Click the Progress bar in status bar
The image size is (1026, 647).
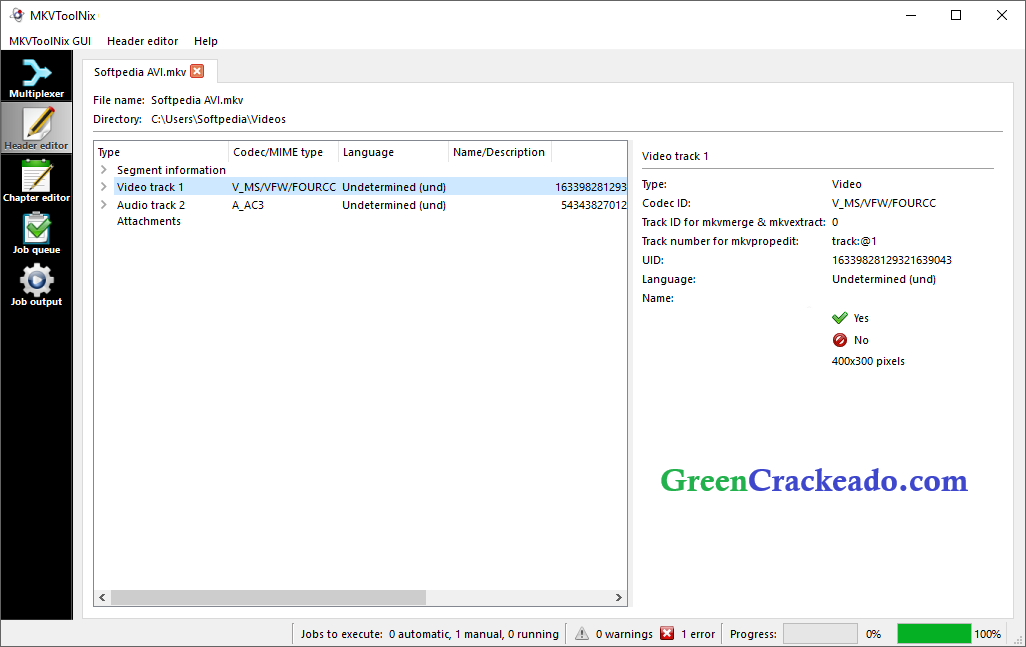tap(820, 633)
